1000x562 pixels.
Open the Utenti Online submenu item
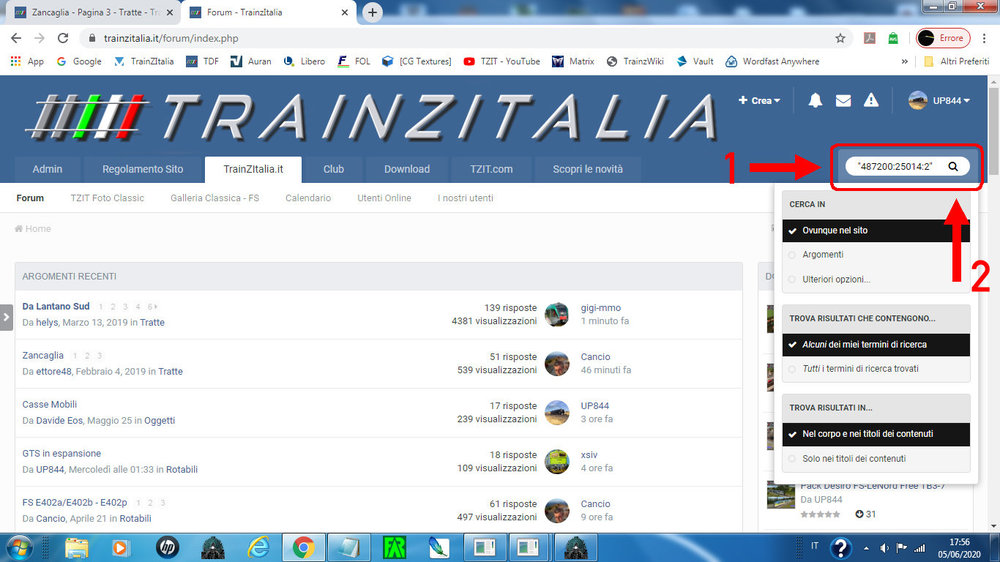(x=384, y=198)
